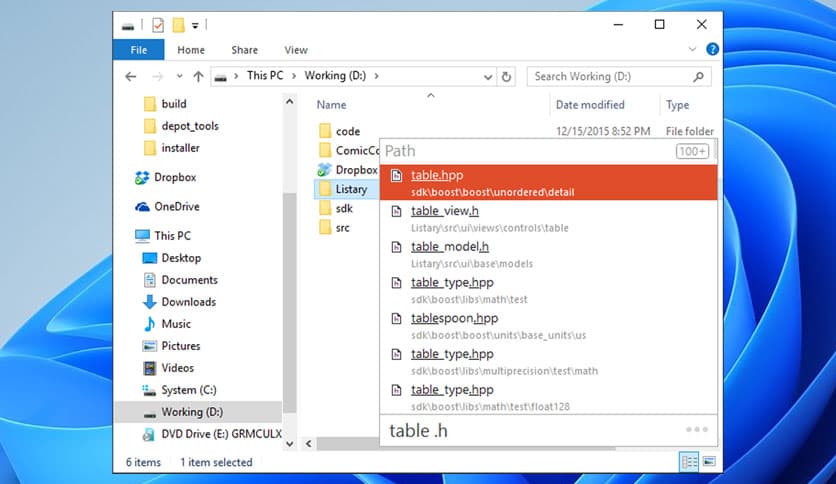The width and height of the screenshot is (836, 484).
Task: Click the 100+ results count badge
Action: pos(692,151)
